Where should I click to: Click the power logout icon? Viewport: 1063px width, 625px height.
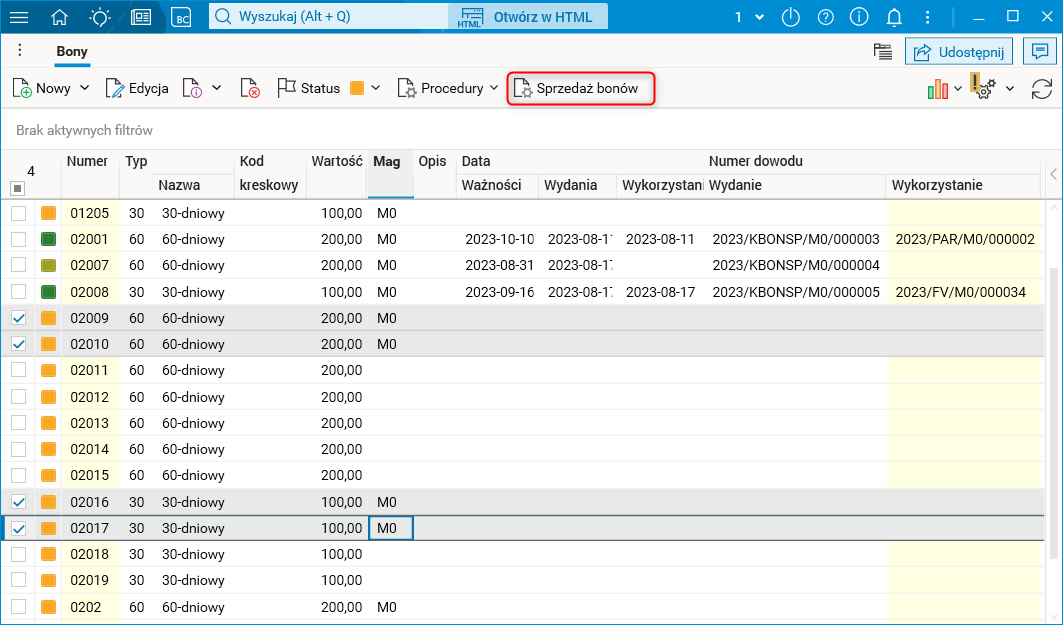pos(791,17)
